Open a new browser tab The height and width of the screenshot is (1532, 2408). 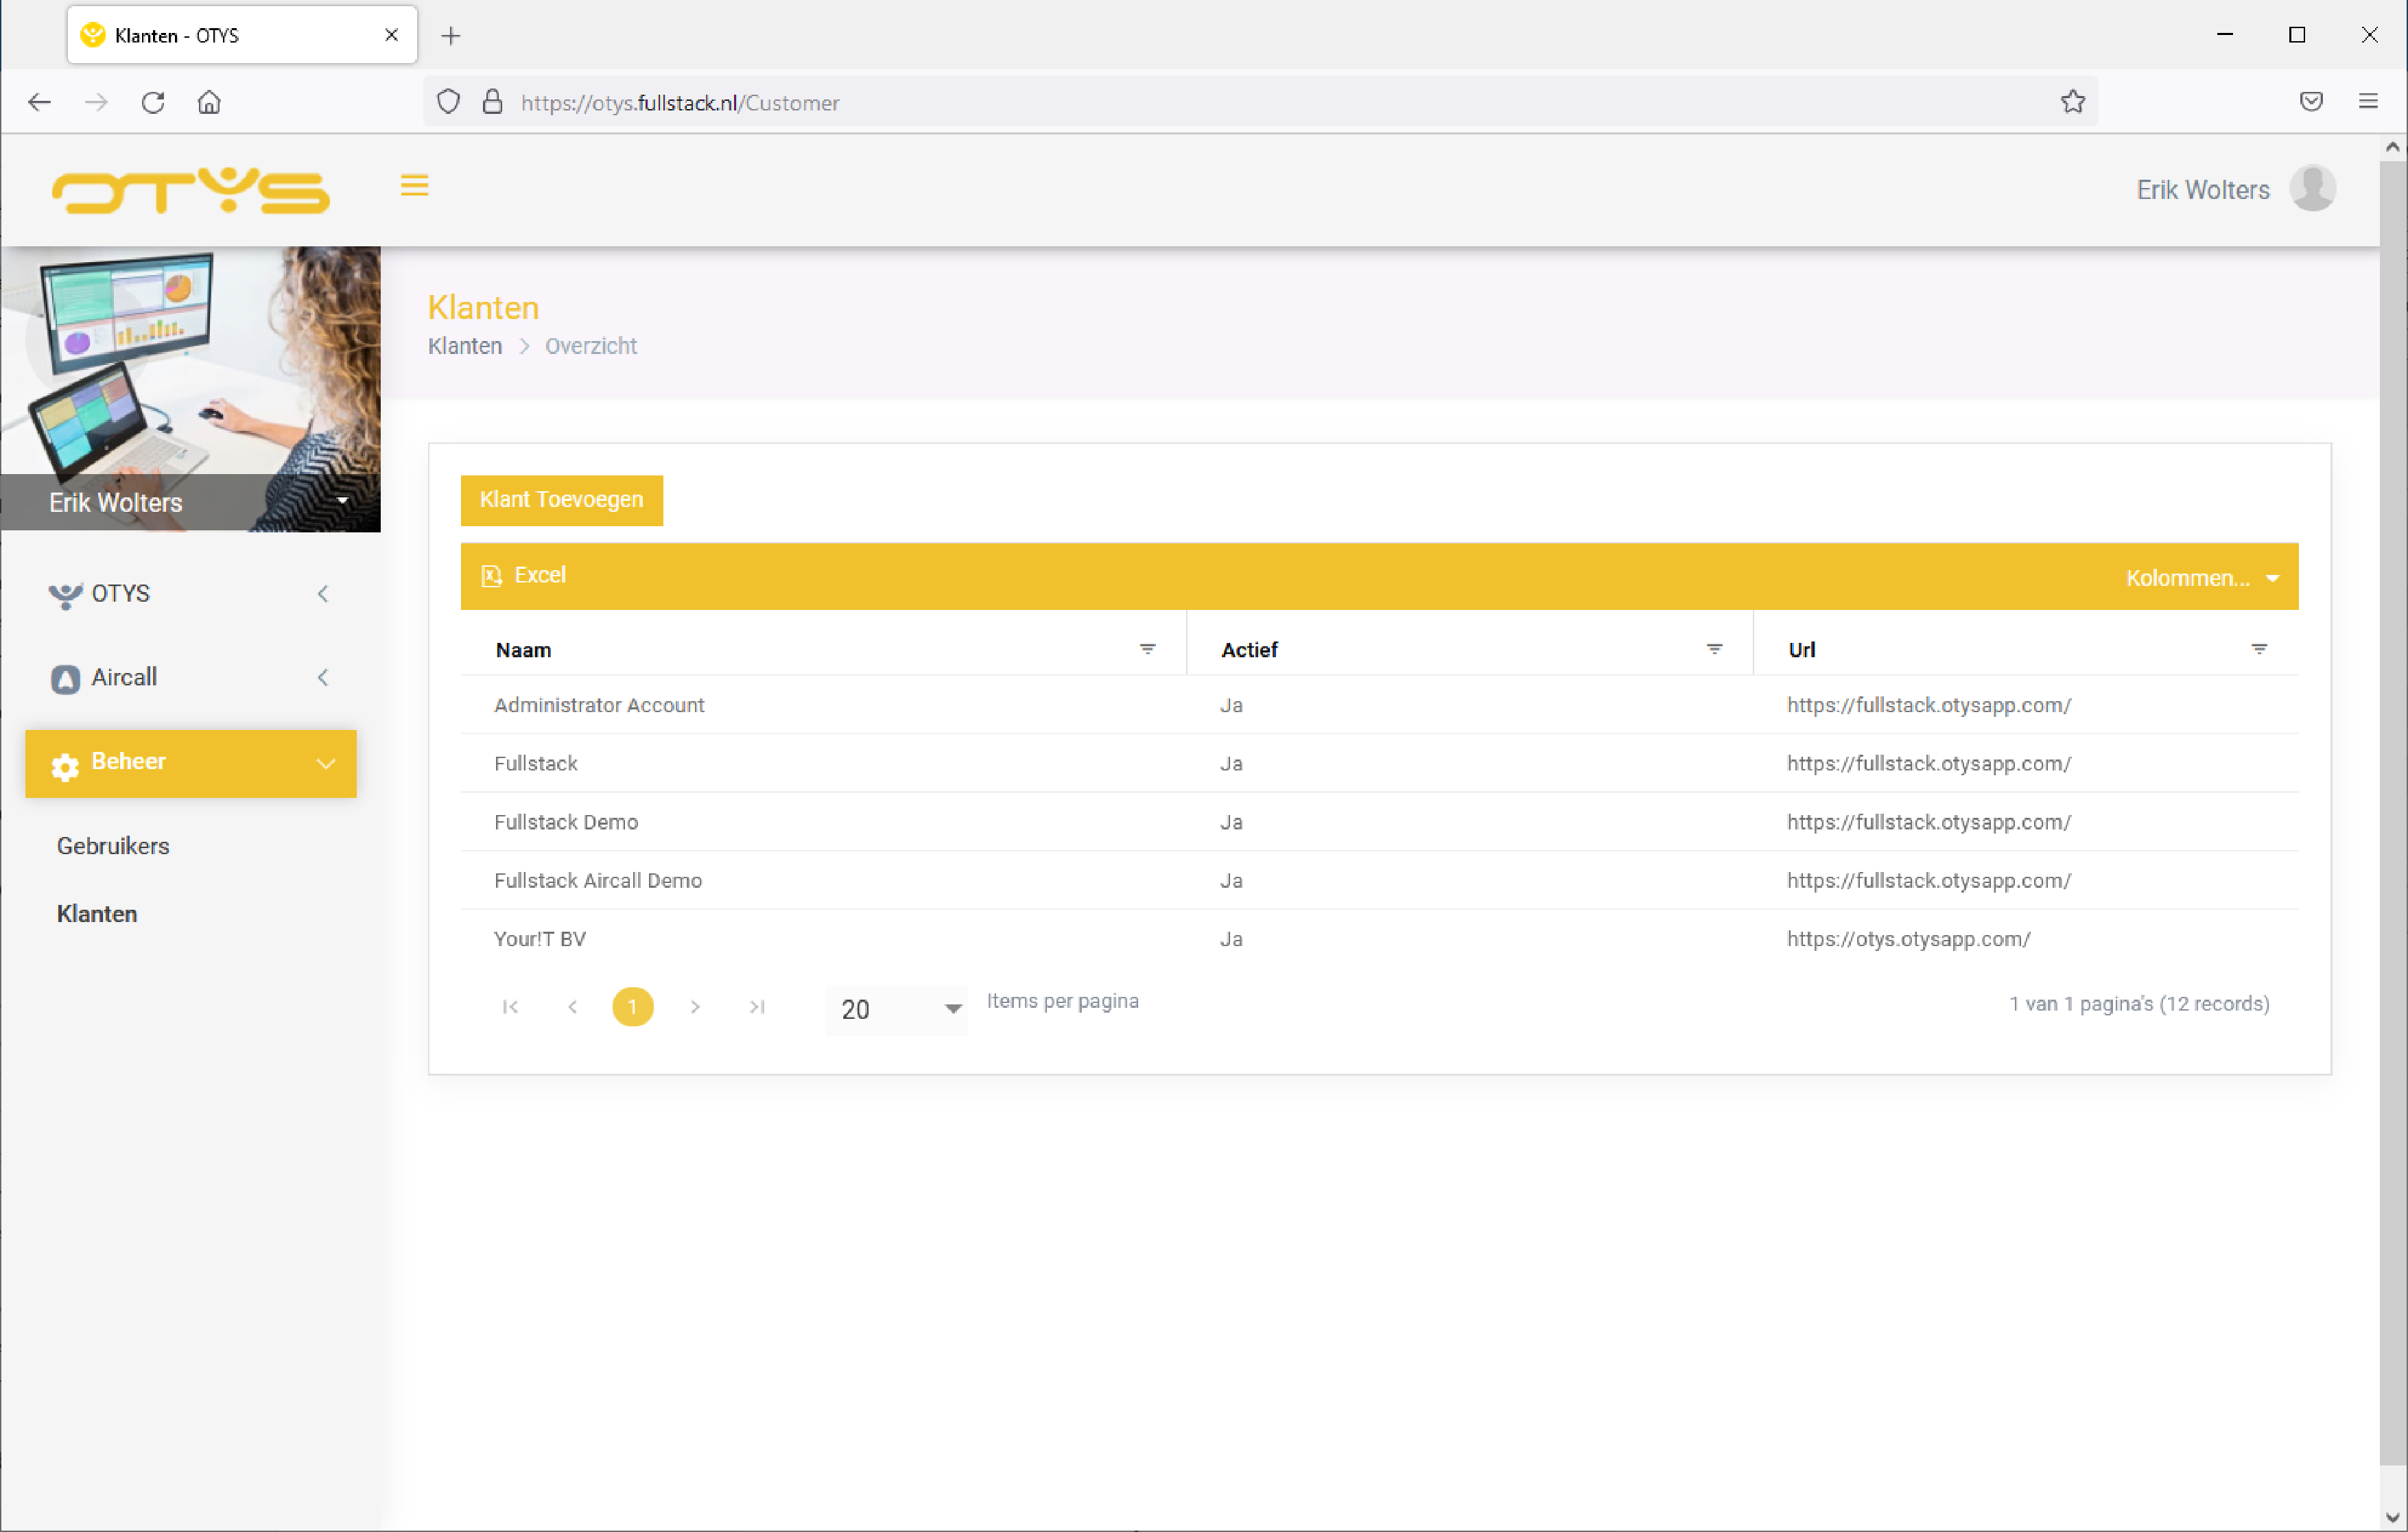tap(451, 36)
